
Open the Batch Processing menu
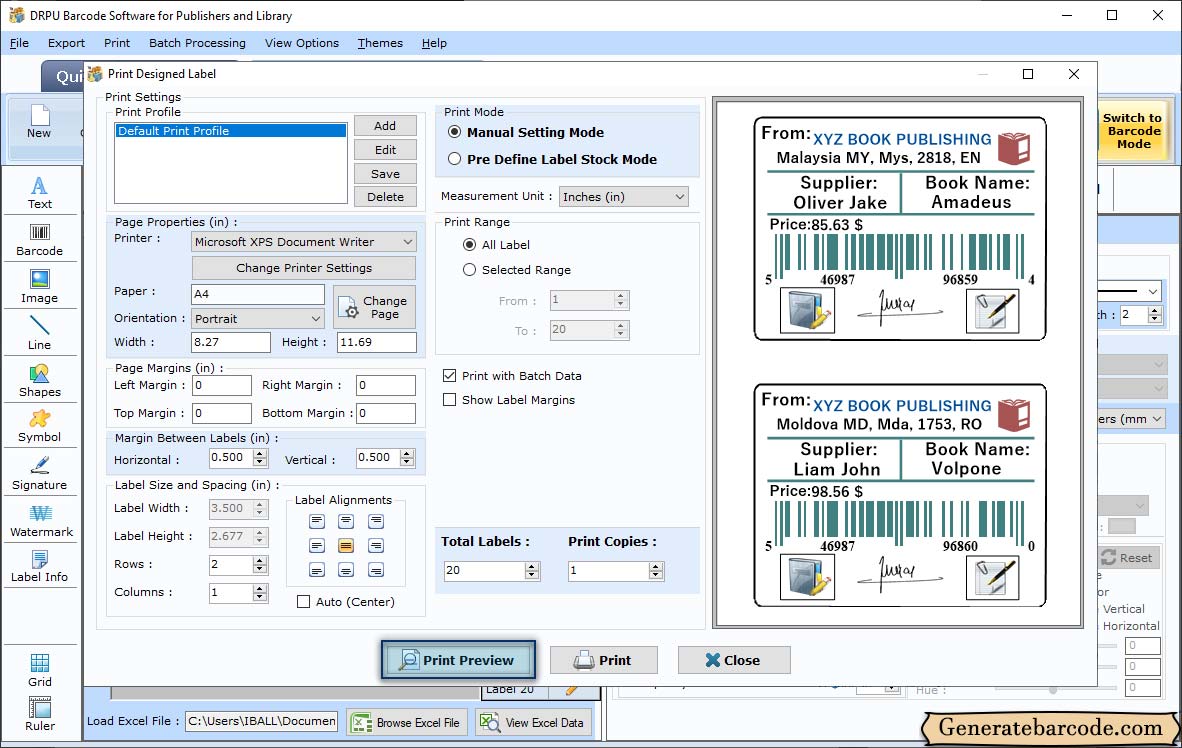(198, 43)
